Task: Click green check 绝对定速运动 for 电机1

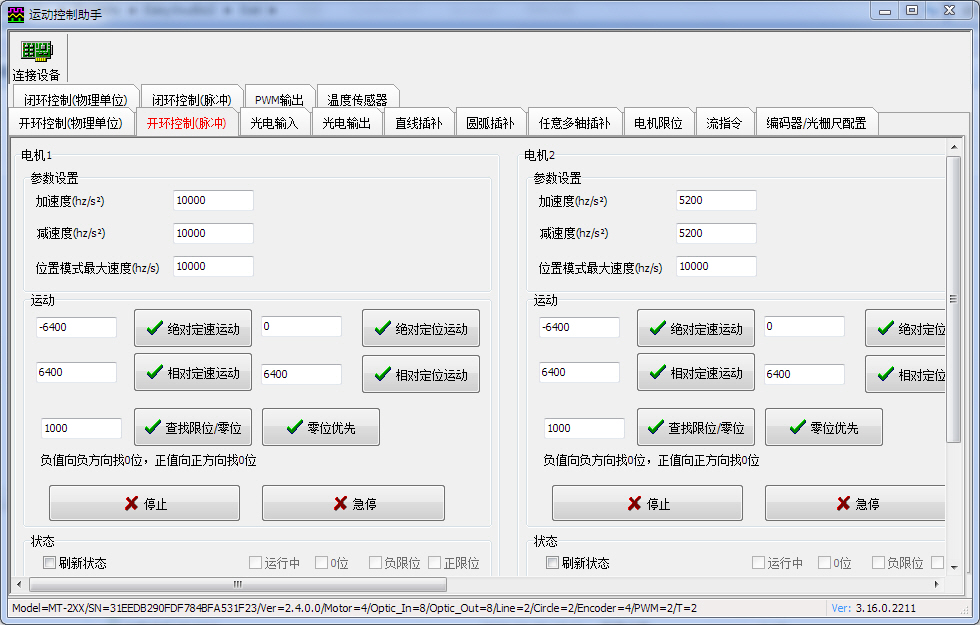Action: [192, 328]
